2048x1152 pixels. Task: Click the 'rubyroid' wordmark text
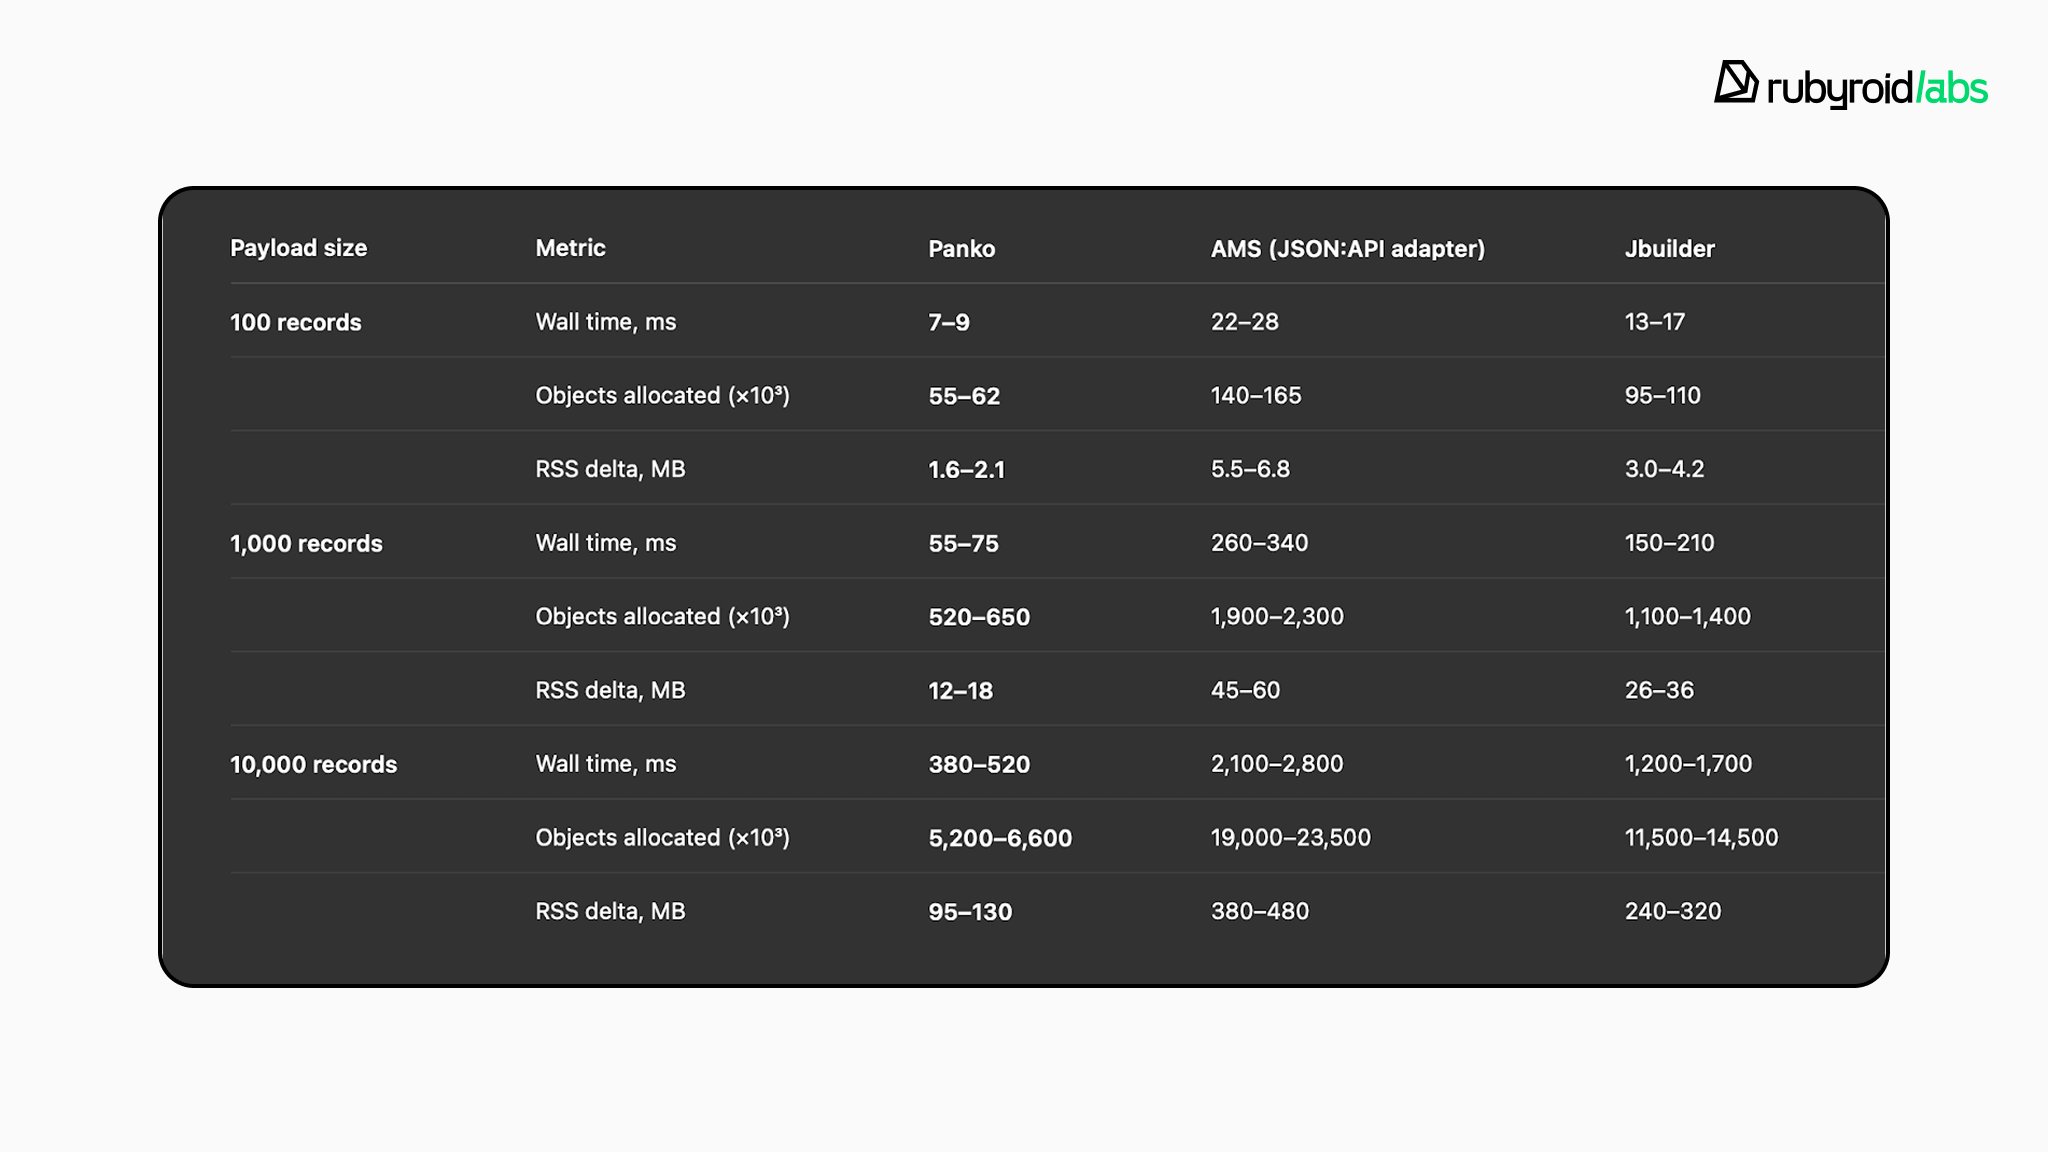point(1839,89)
